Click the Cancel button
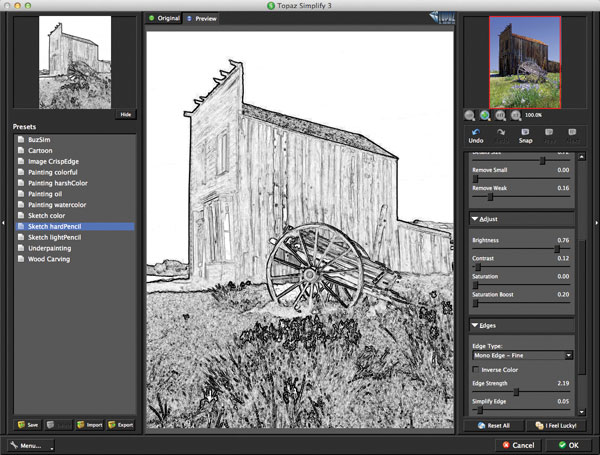The width and height of the screenshot is (600, 455). [x=518, y=445]
